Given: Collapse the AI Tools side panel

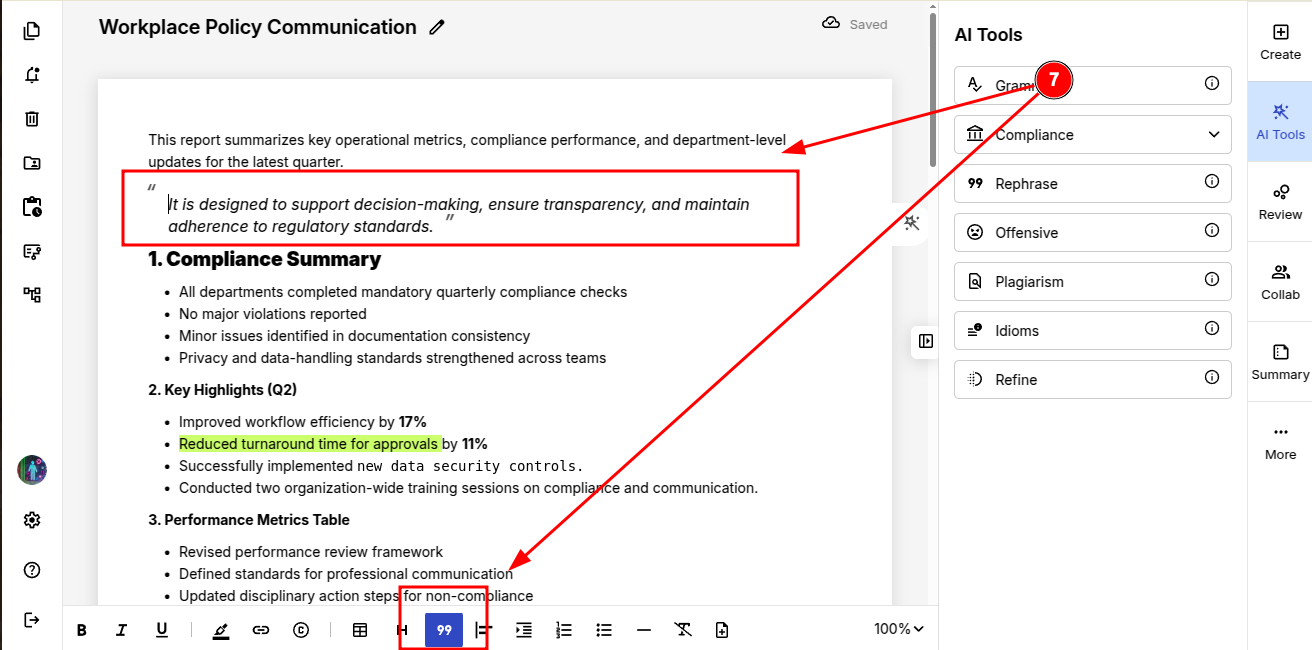Looking at the screenshot, I should (925, 341).
